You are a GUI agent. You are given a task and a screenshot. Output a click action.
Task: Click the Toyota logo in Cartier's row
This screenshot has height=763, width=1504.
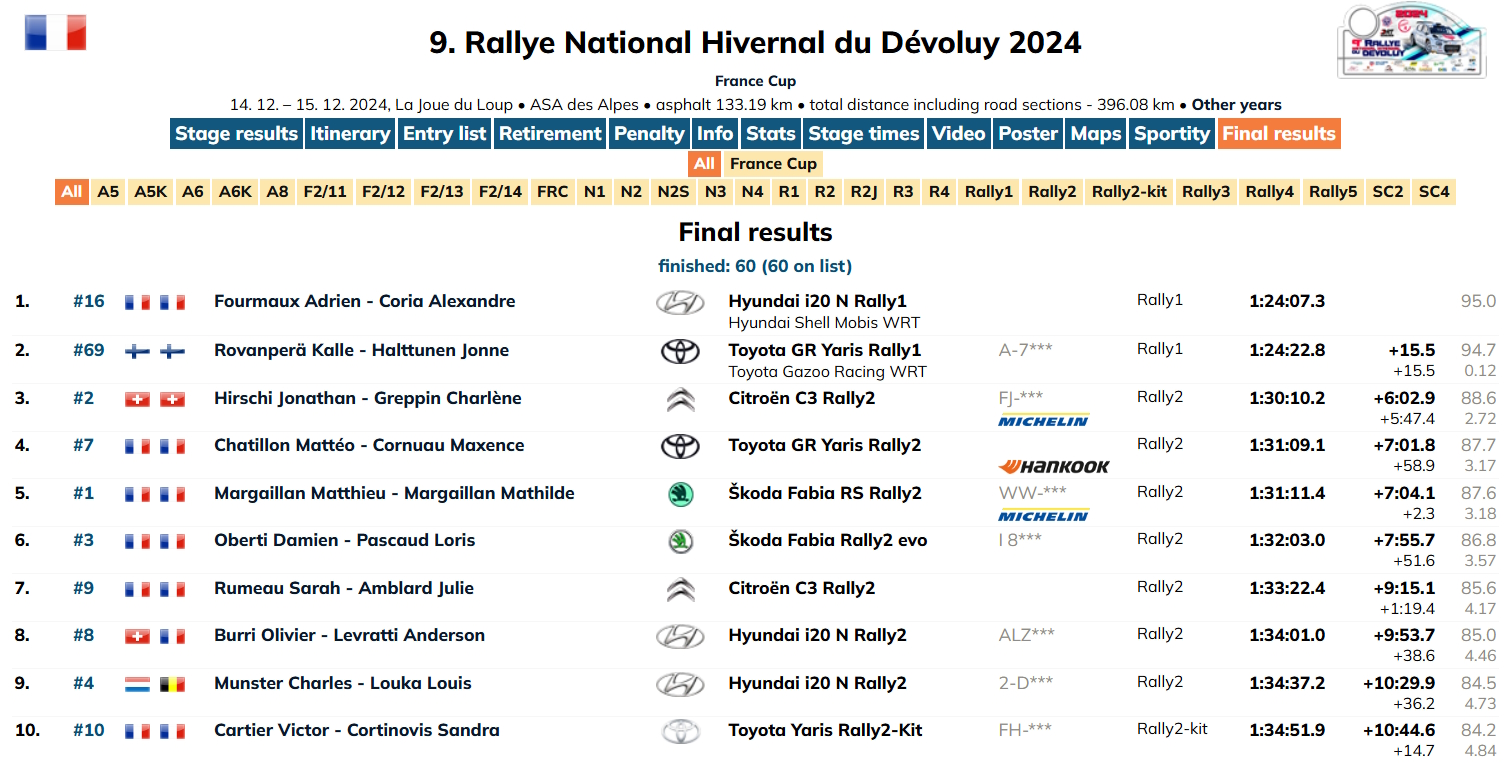point(680,731)
